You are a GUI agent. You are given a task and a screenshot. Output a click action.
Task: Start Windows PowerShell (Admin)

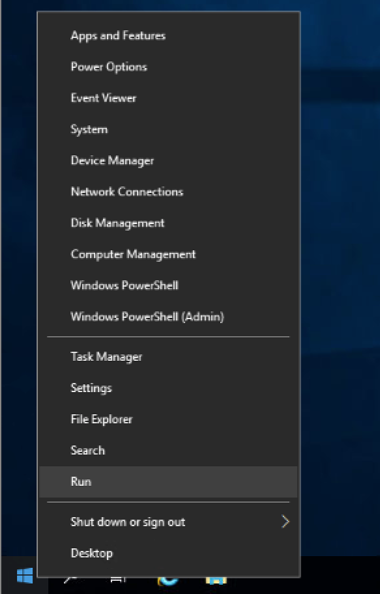(x=168, y=316)
